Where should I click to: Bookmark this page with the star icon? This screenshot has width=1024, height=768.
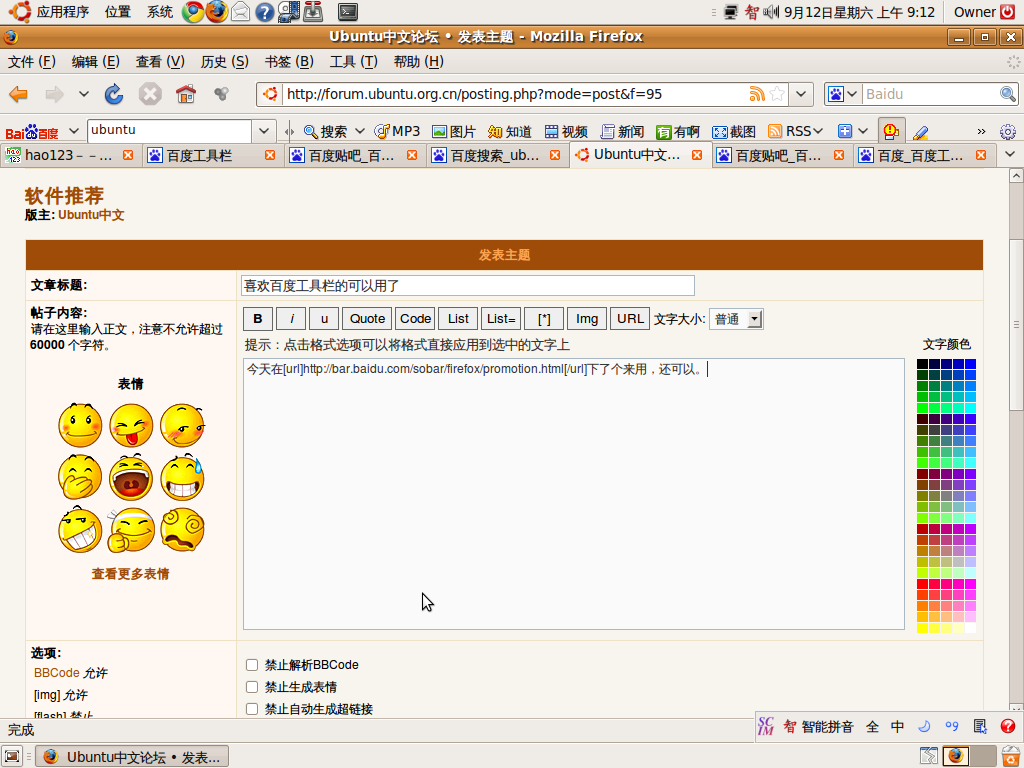coord(777,94)
